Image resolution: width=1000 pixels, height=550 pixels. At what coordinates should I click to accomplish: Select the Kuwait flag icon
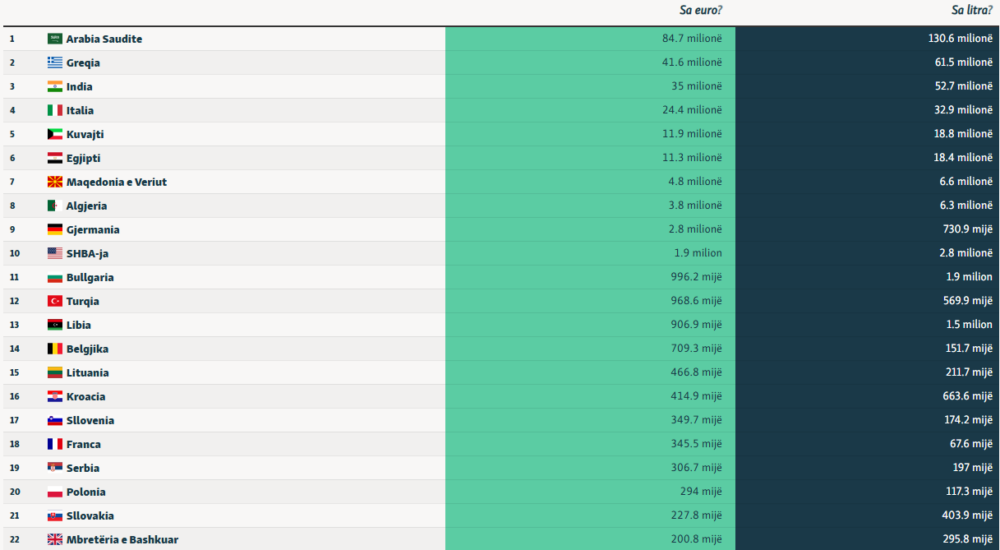55,134
